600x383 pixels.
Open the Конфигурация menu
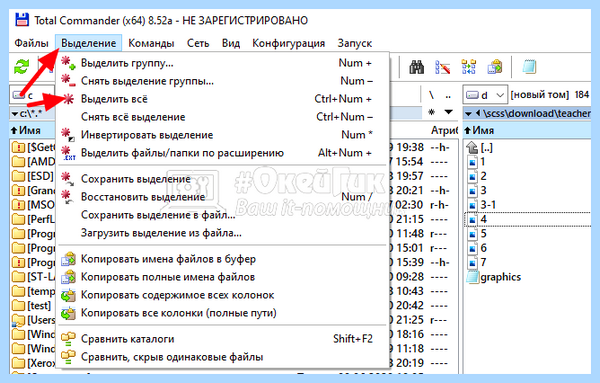click(289, 43)
